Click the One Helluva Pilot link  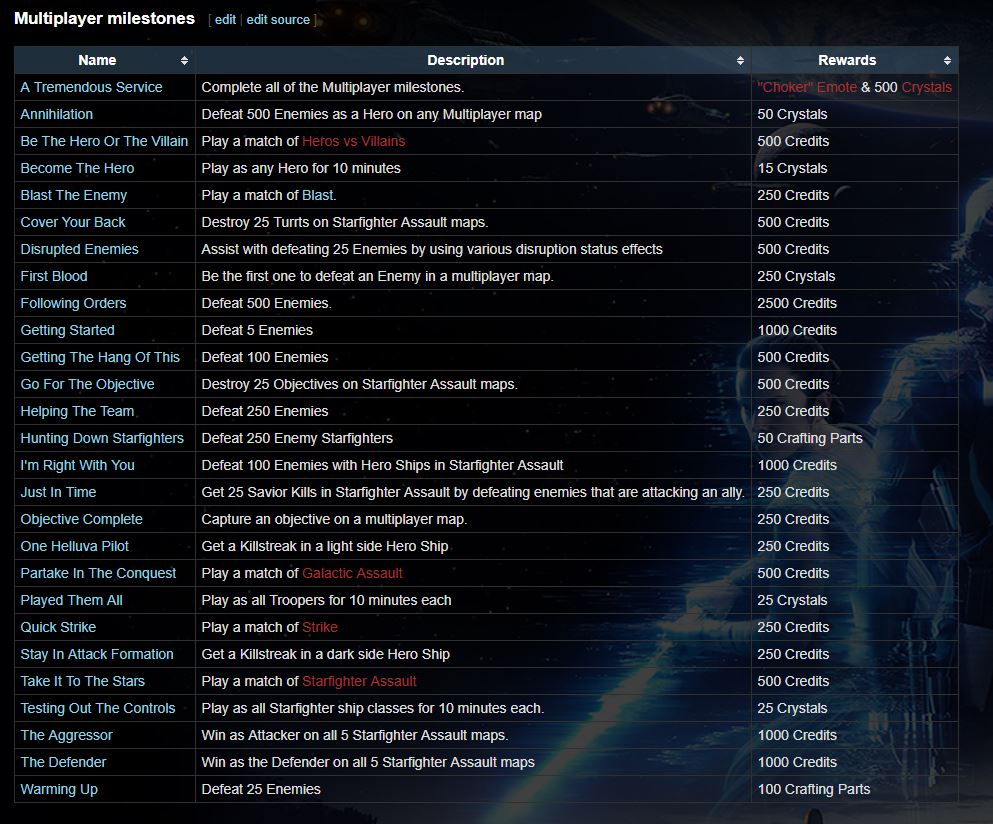75,546
